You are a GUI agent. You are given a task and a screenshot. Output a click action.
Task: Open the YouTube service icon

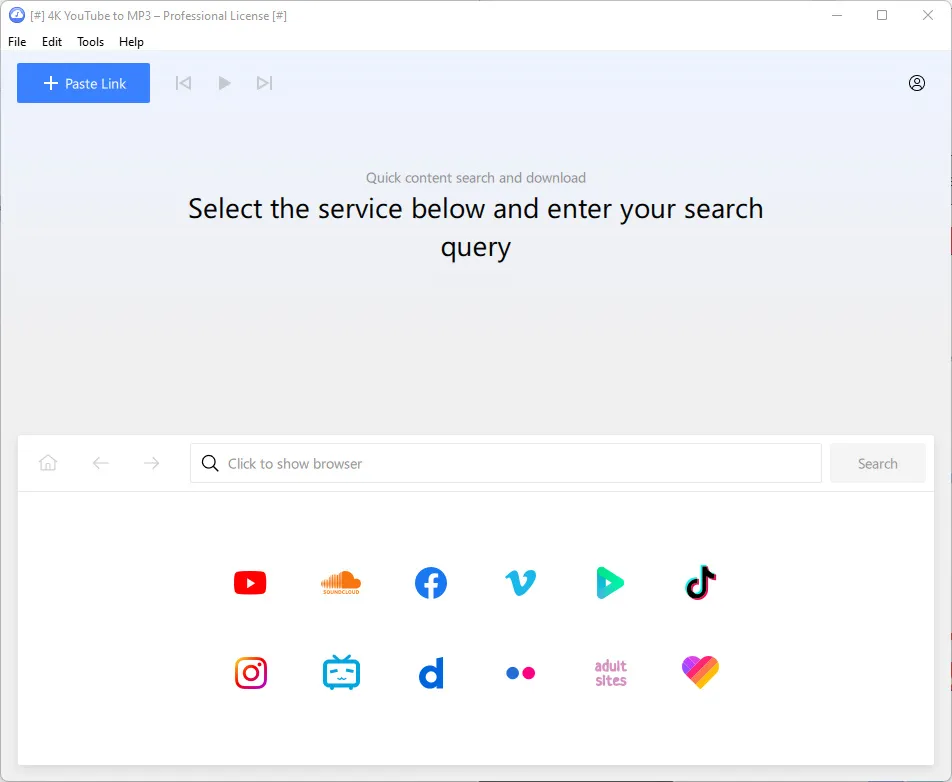point(250,583)
